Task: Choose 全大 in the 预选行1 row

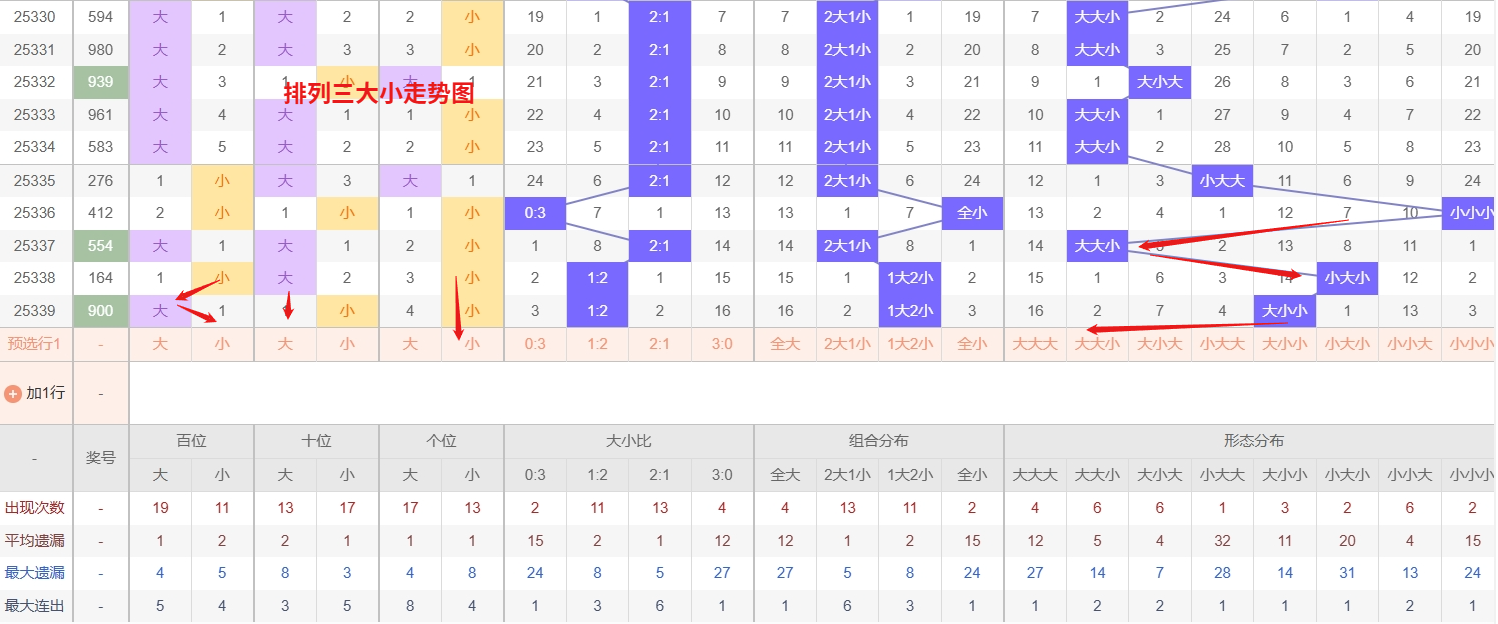Action: tap(785, 344)
